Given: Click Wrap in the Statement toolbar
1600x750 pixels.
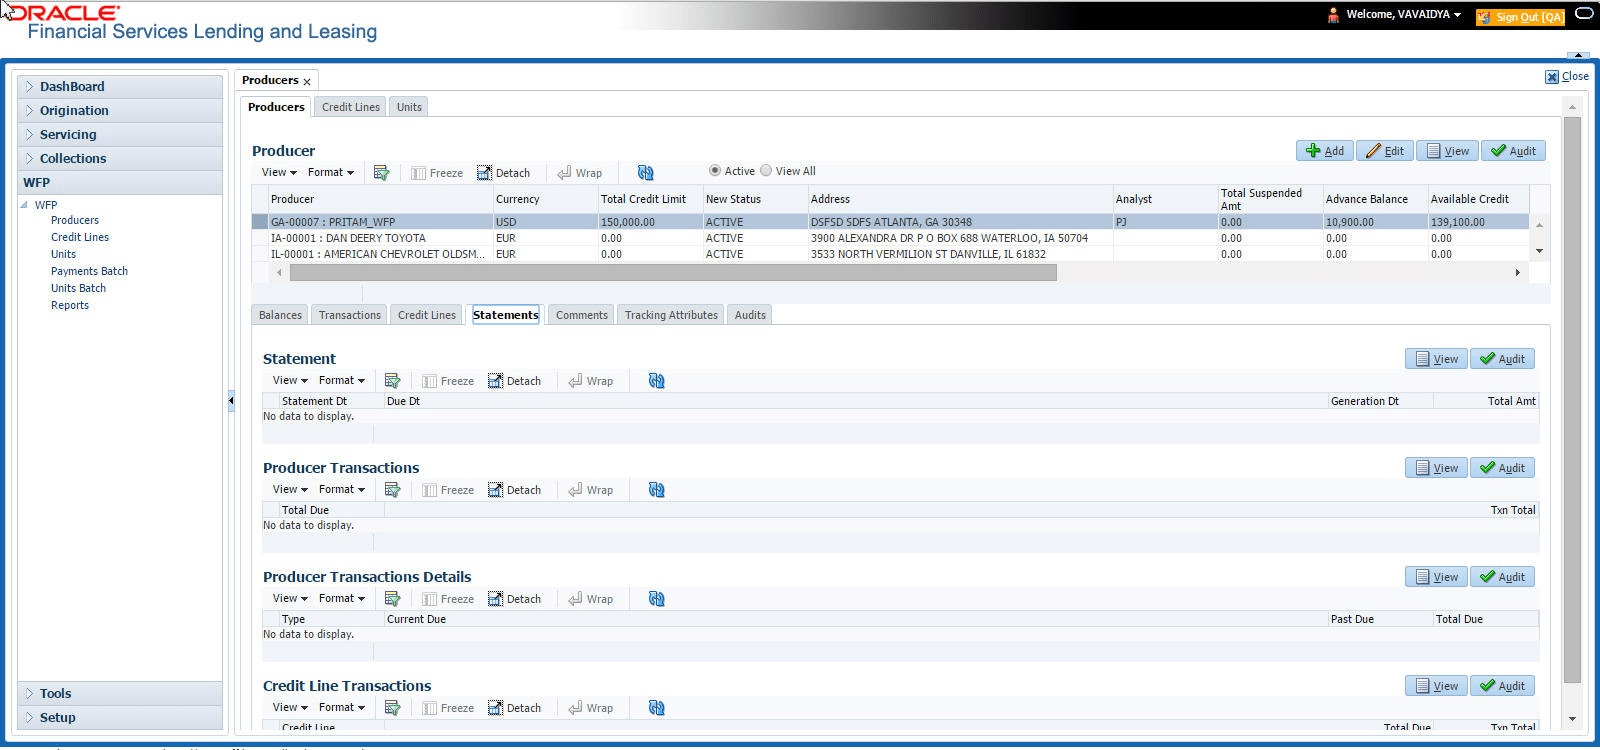Looking at the screenshot, I should click(x=591, y=381).
